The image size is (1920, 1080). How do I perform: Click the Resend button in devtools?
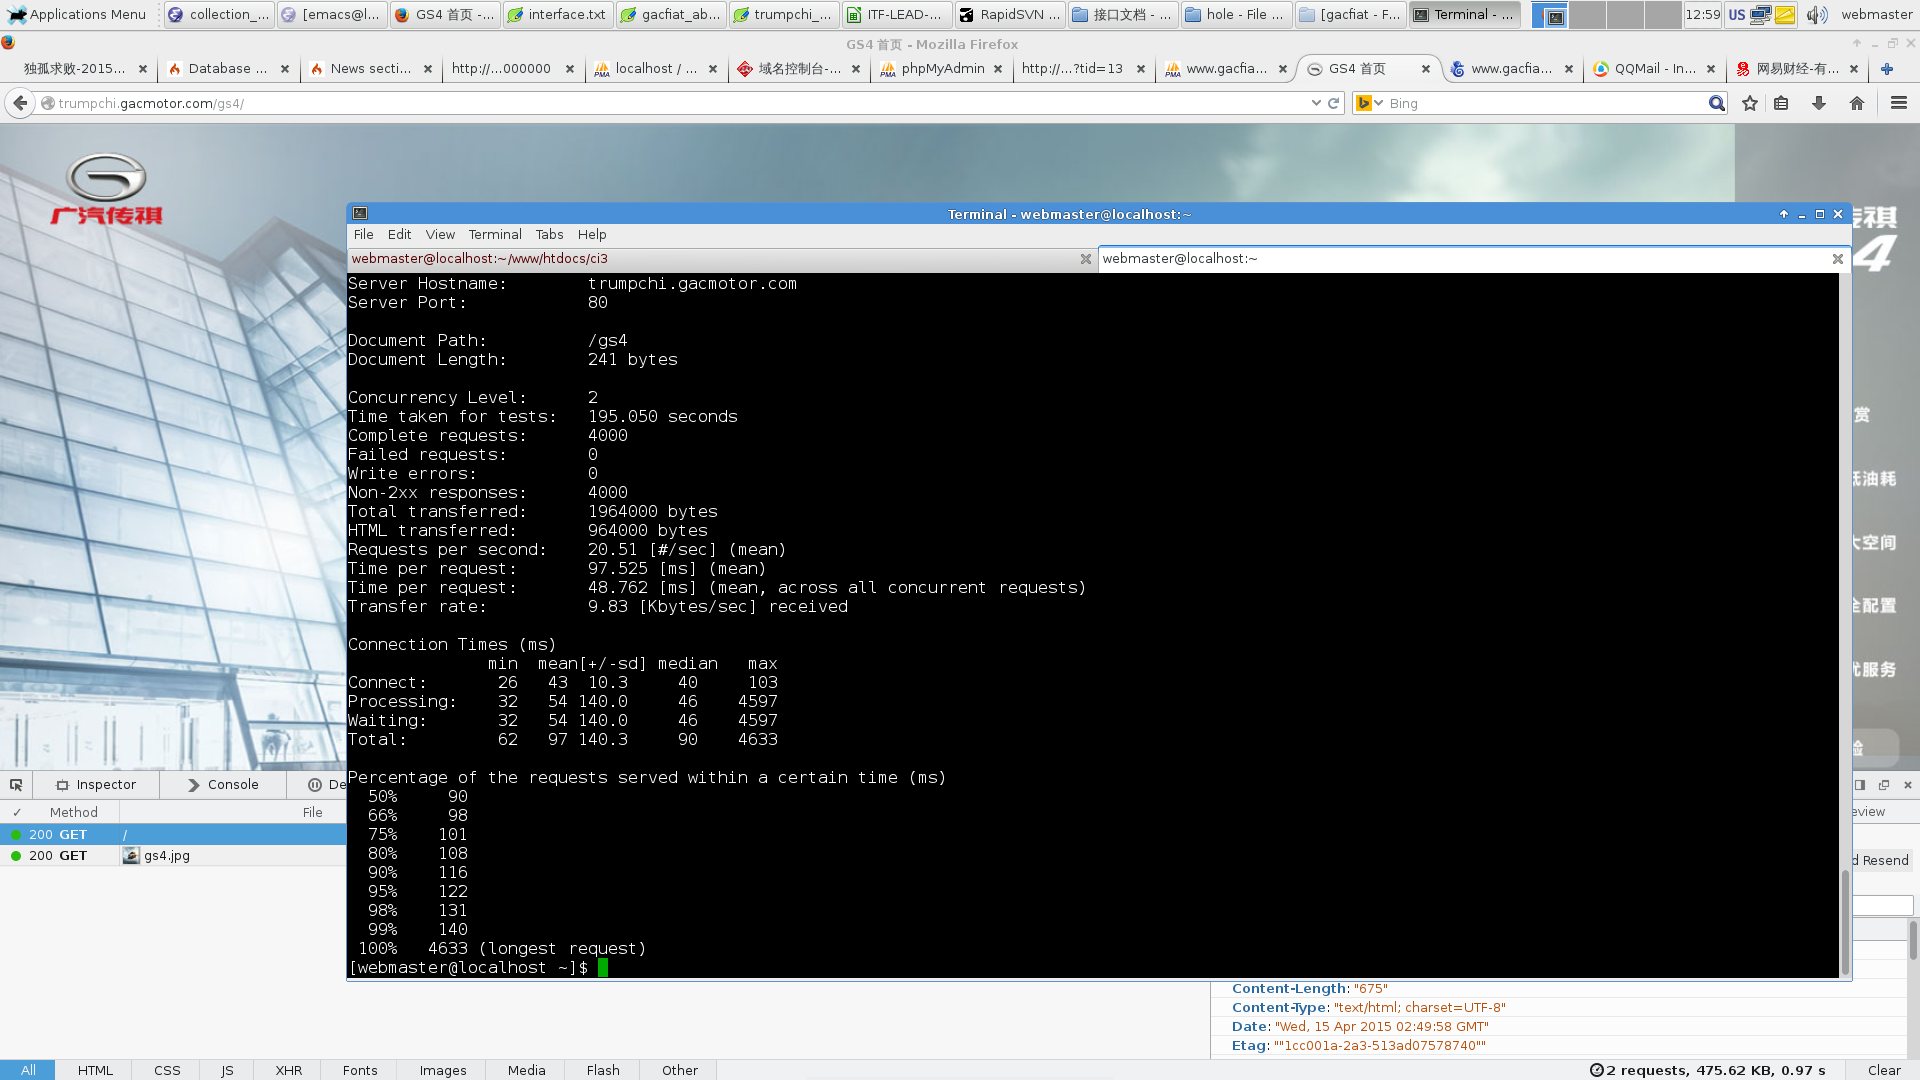tap(1882, 861)
